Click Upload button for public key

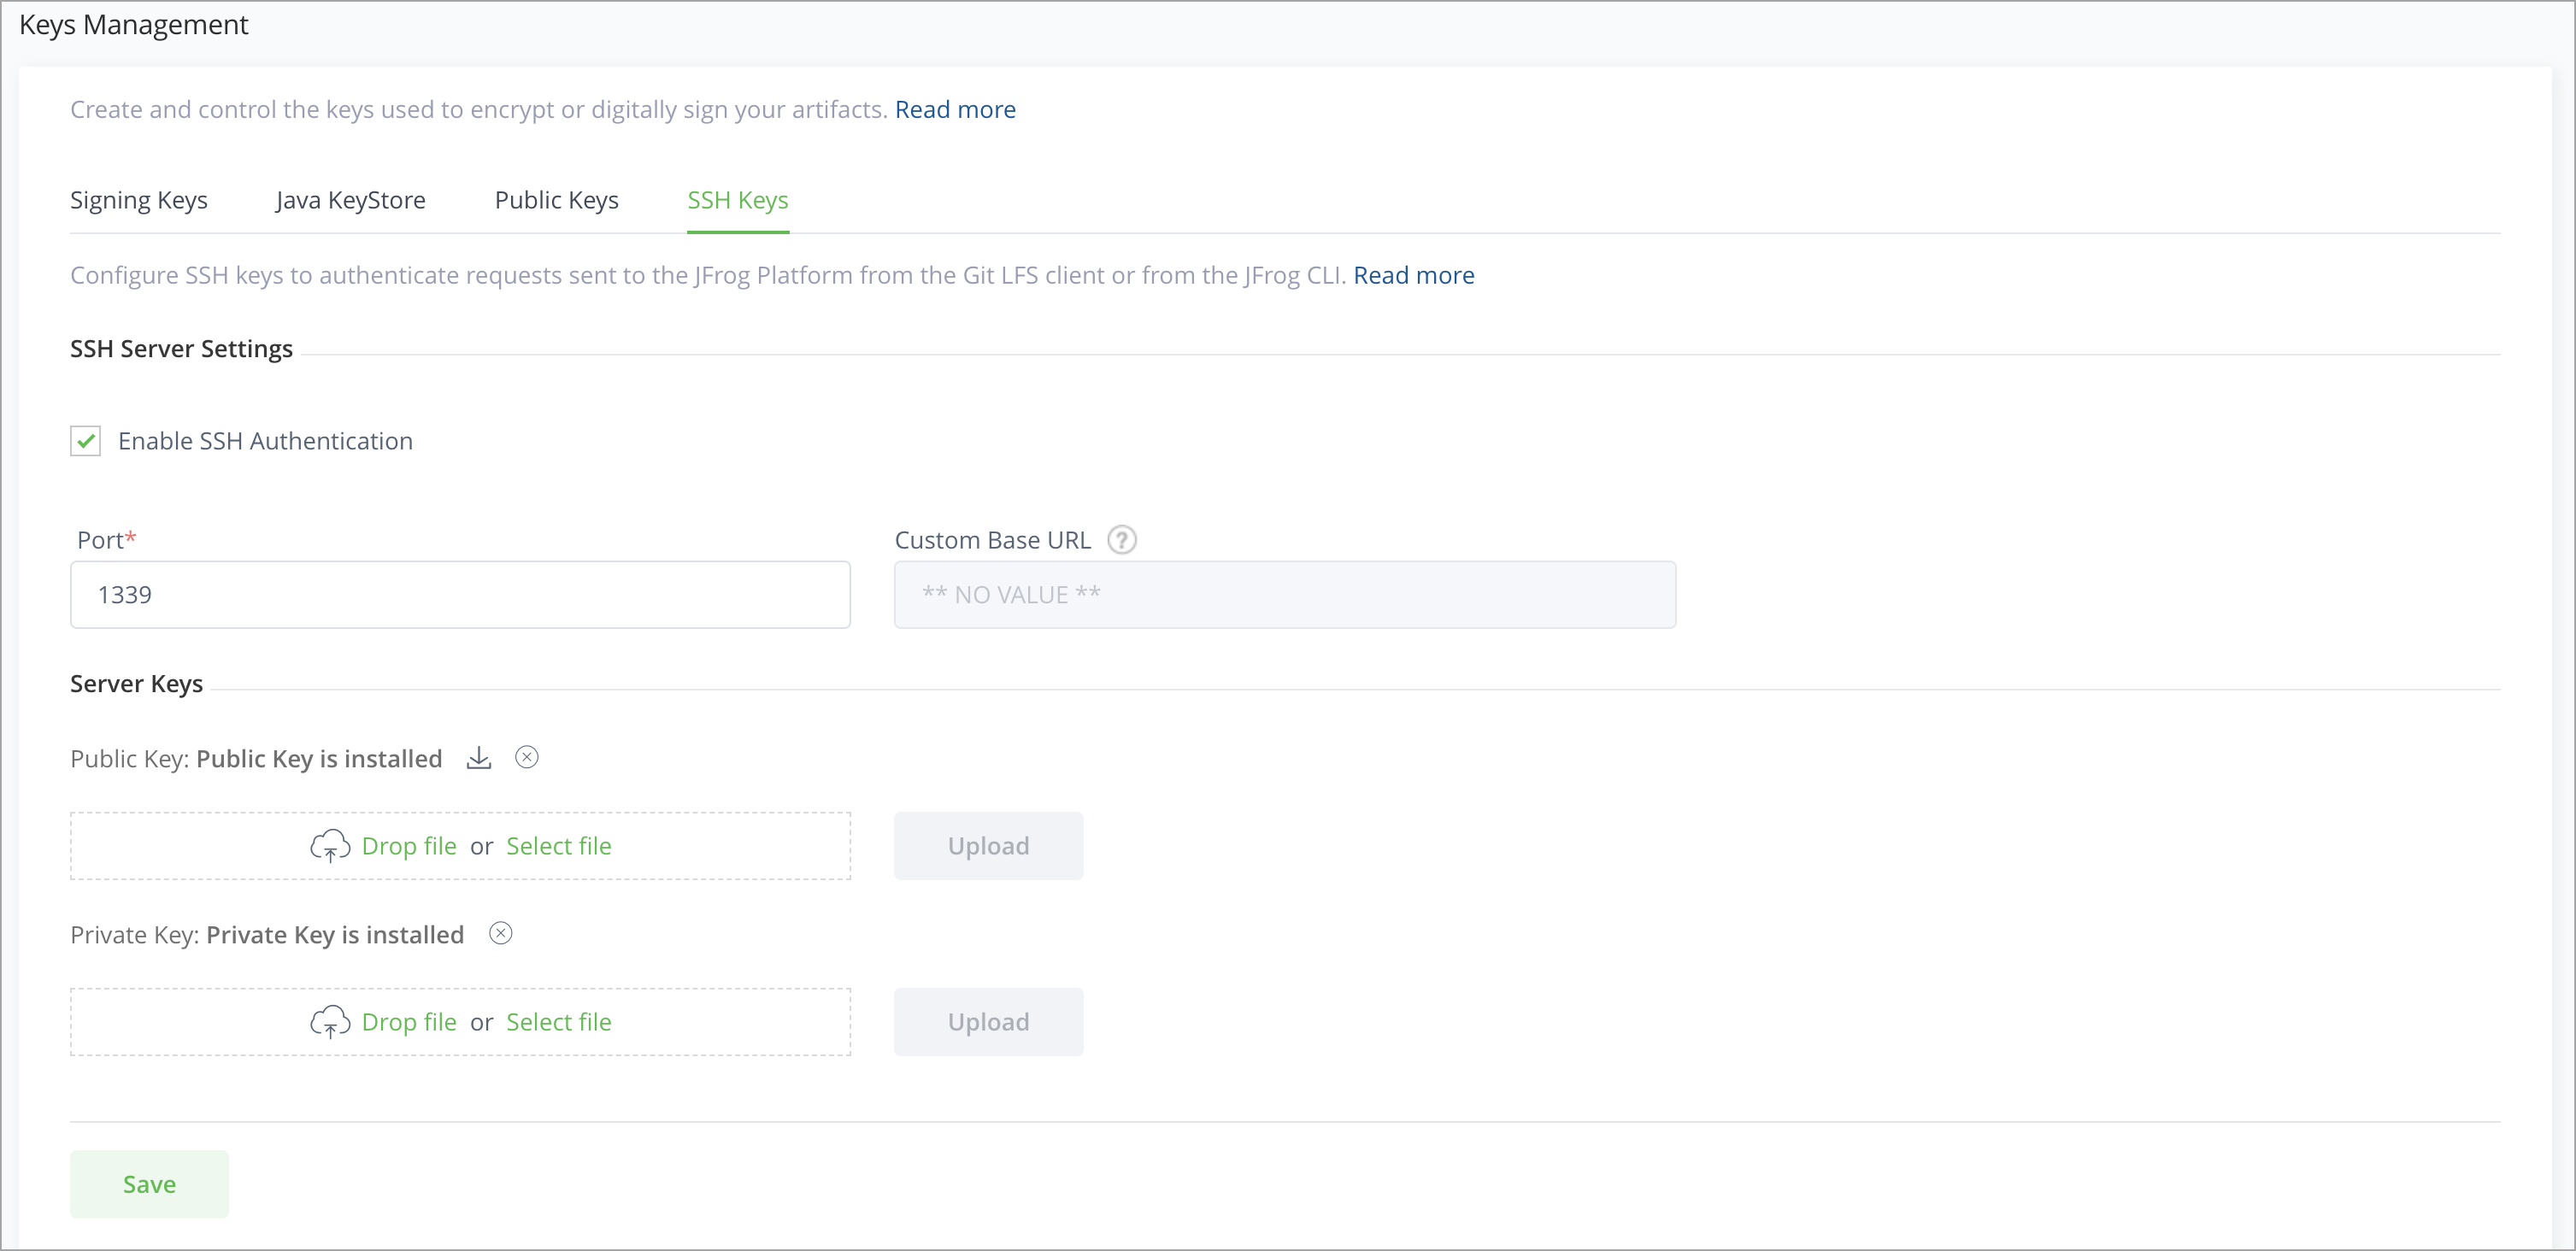(988, 846)
